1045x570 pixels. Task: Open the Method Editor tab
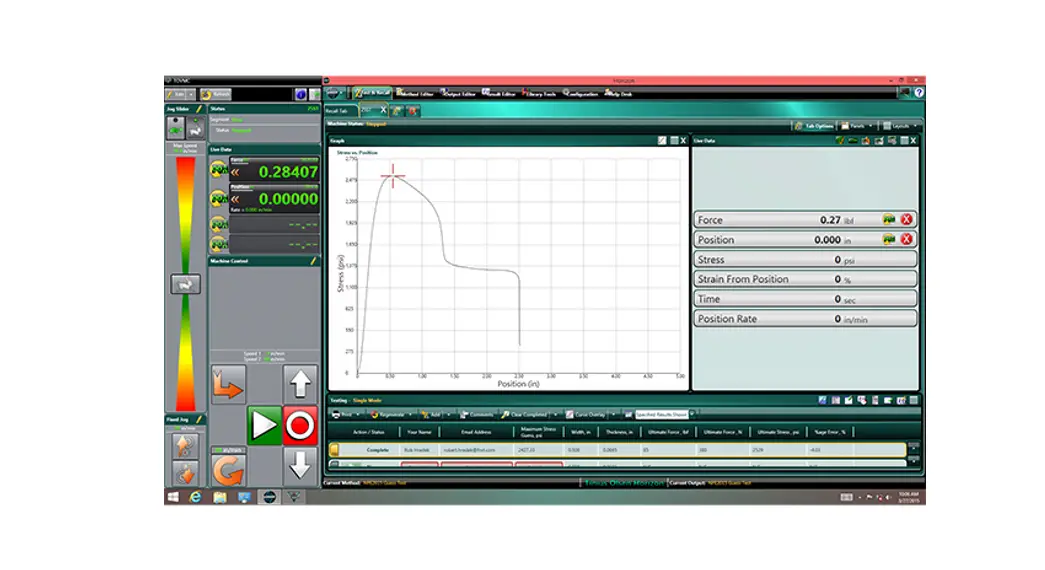tap(415, 93)
